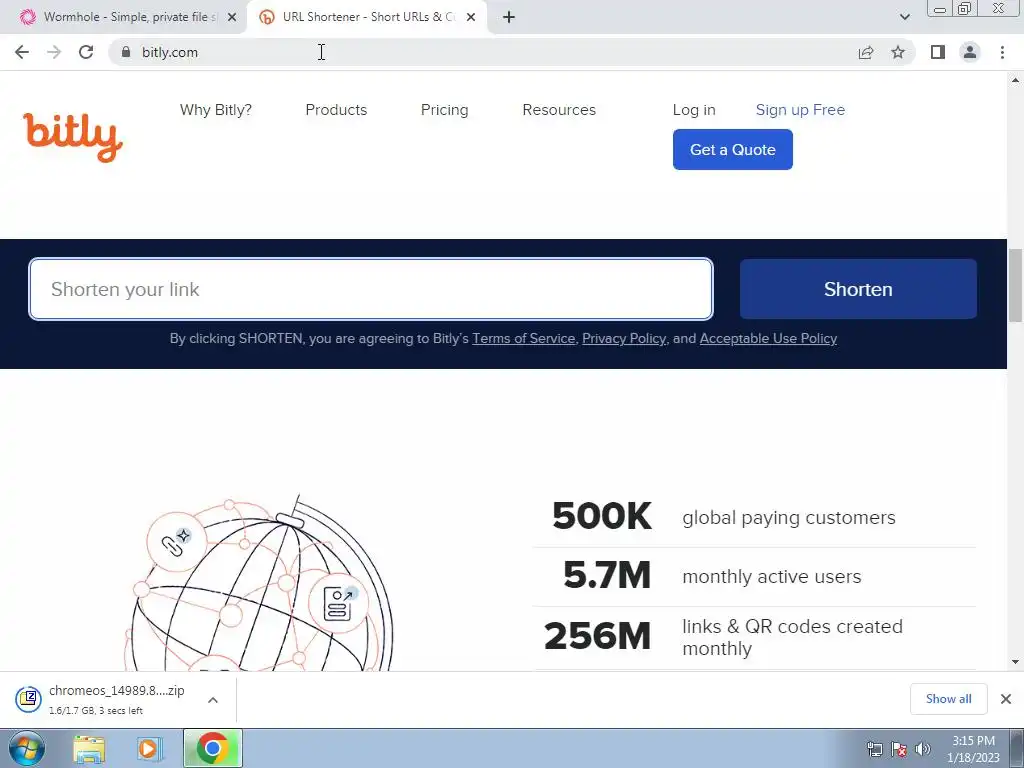1024x768 pixels.
Task: Click the Log in link
Action: (x=694, y=110)
